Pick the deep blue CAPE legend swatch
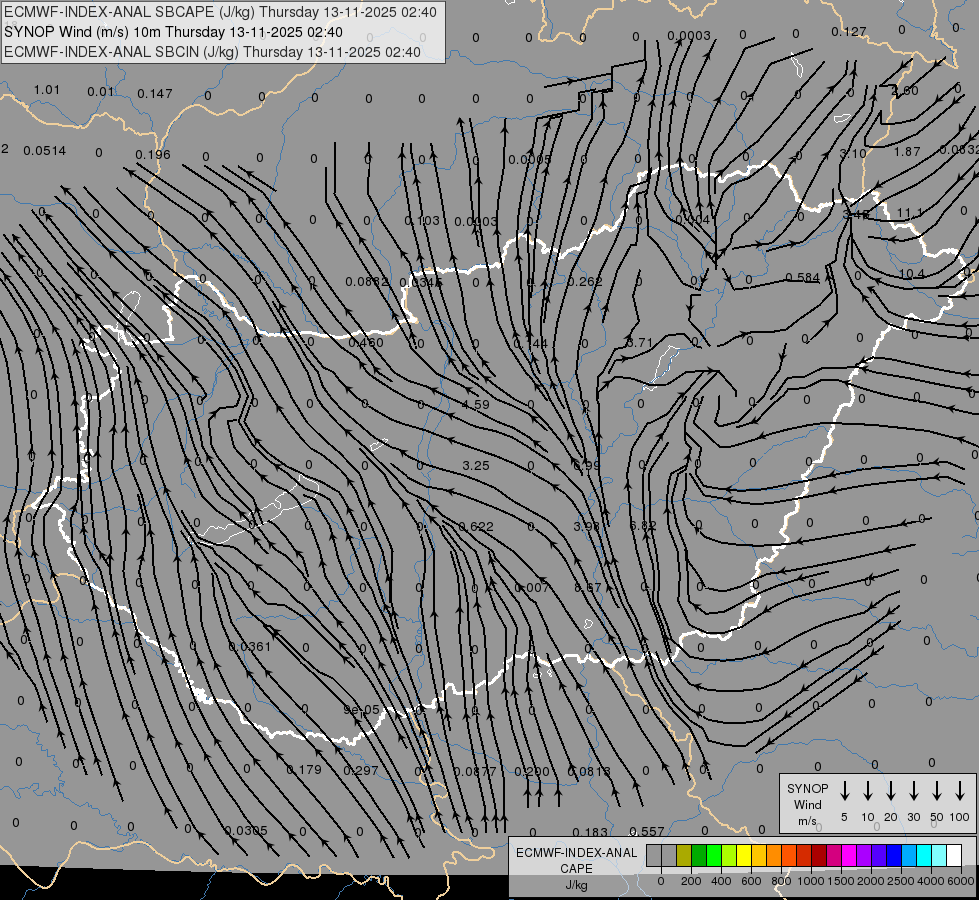979x900 pixels. (893, 855)
